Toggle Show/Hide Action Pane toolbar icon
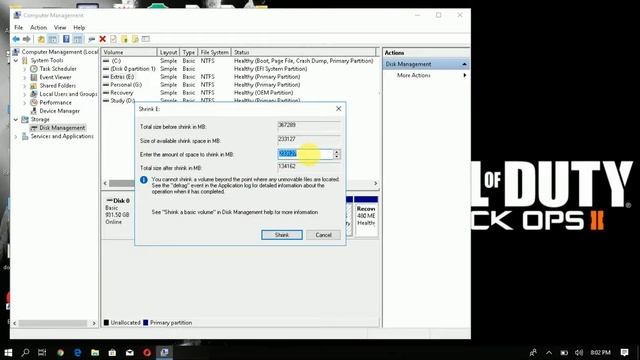The image size is (640, 360). tap(78, 39)
